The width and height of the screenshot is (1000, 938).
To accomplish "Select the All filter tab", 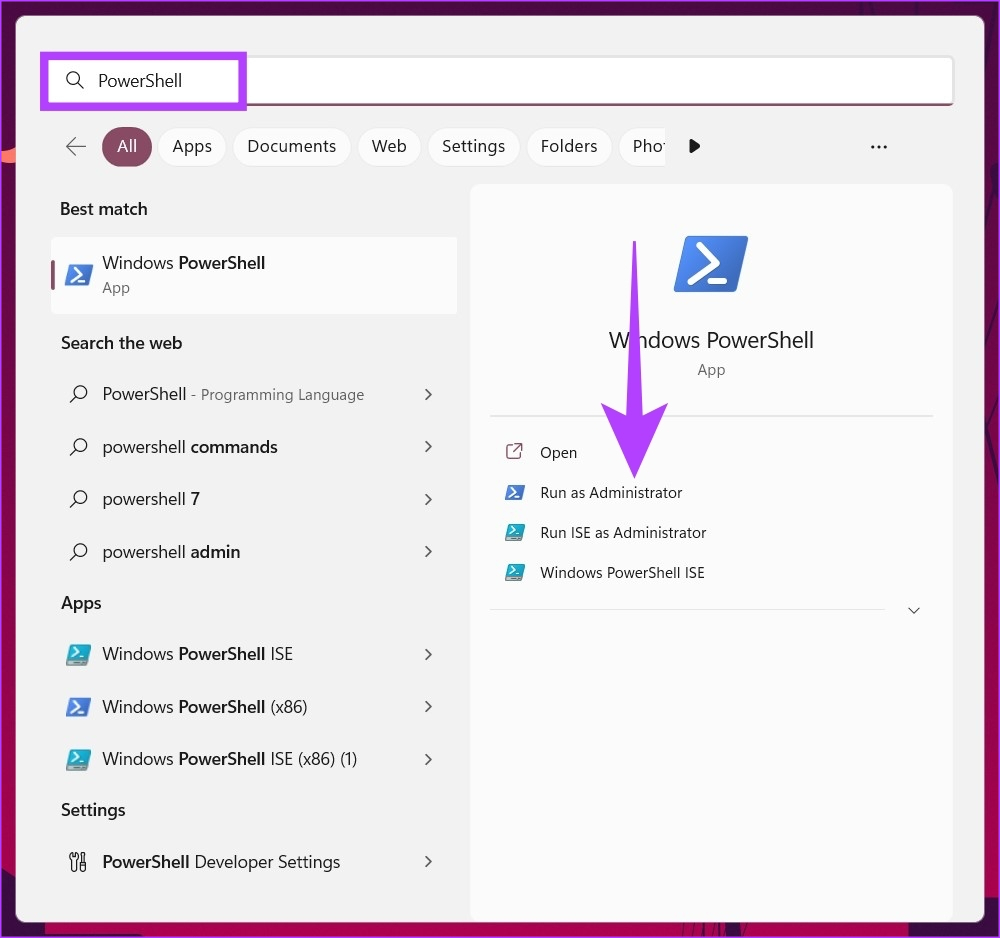I will click(x=127, y=147).
